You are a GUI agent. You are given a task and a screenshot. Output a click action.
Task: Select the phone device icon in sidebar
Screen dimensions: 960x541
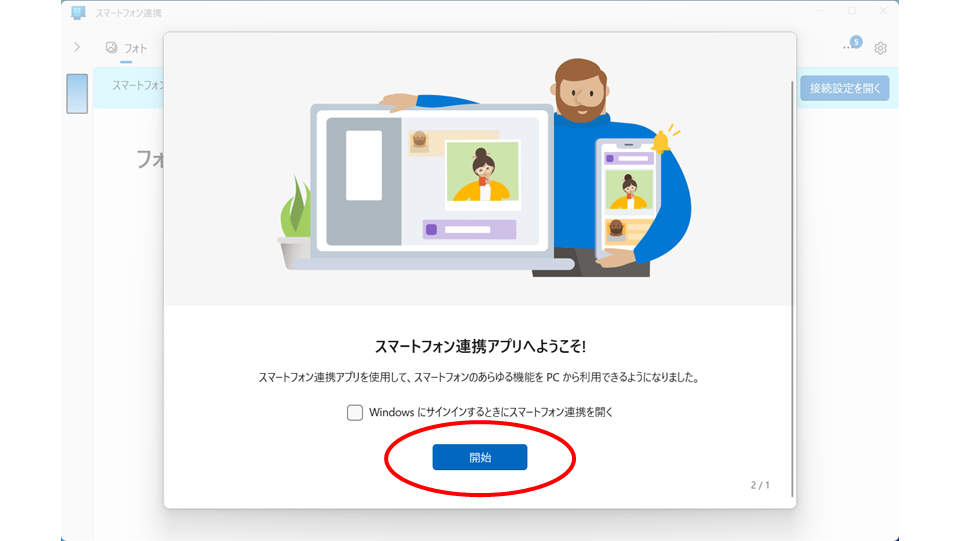click(x=77, y=94)
